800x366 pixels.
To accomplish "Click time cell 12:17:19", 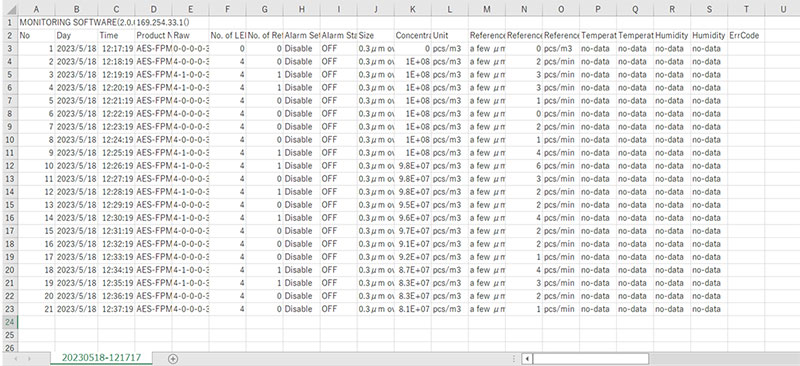I will [x=116, y=48].
